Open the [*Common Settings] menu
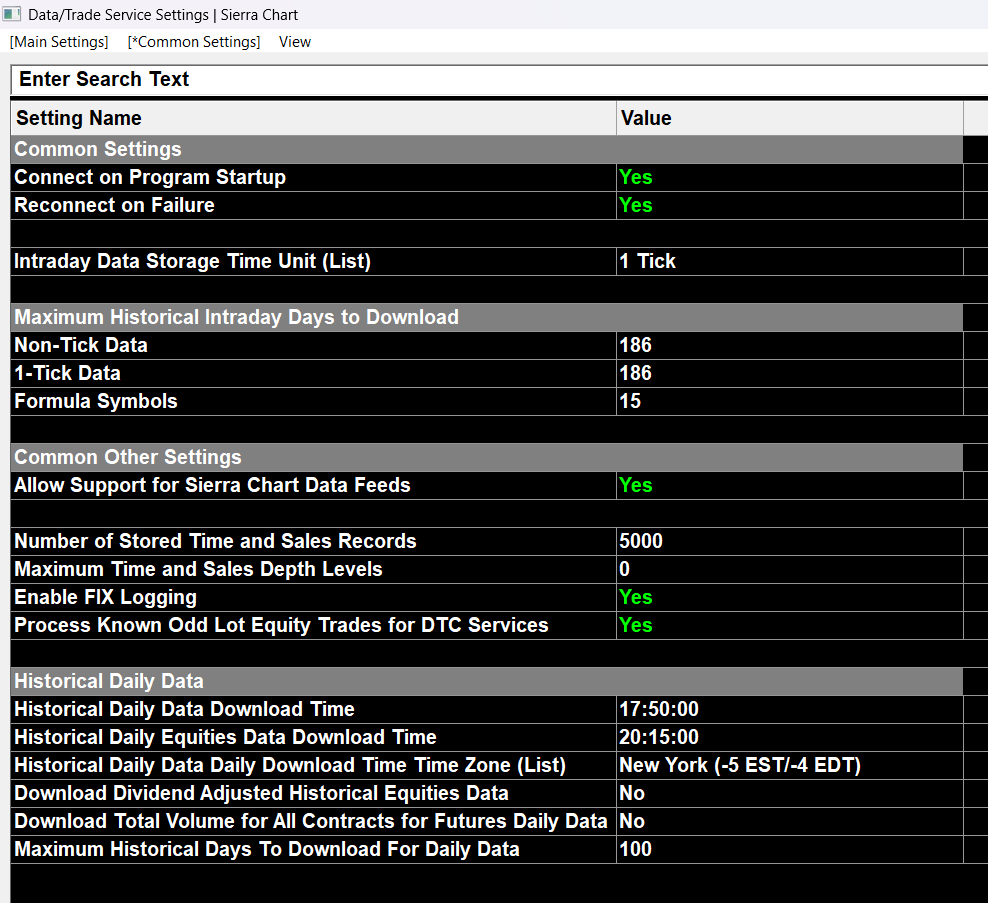 click(x=193, y=42)
